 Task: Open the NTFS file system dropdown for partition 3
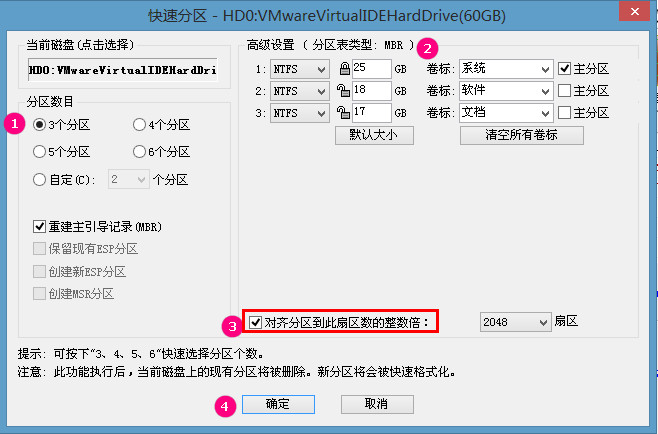click(300, 113)
